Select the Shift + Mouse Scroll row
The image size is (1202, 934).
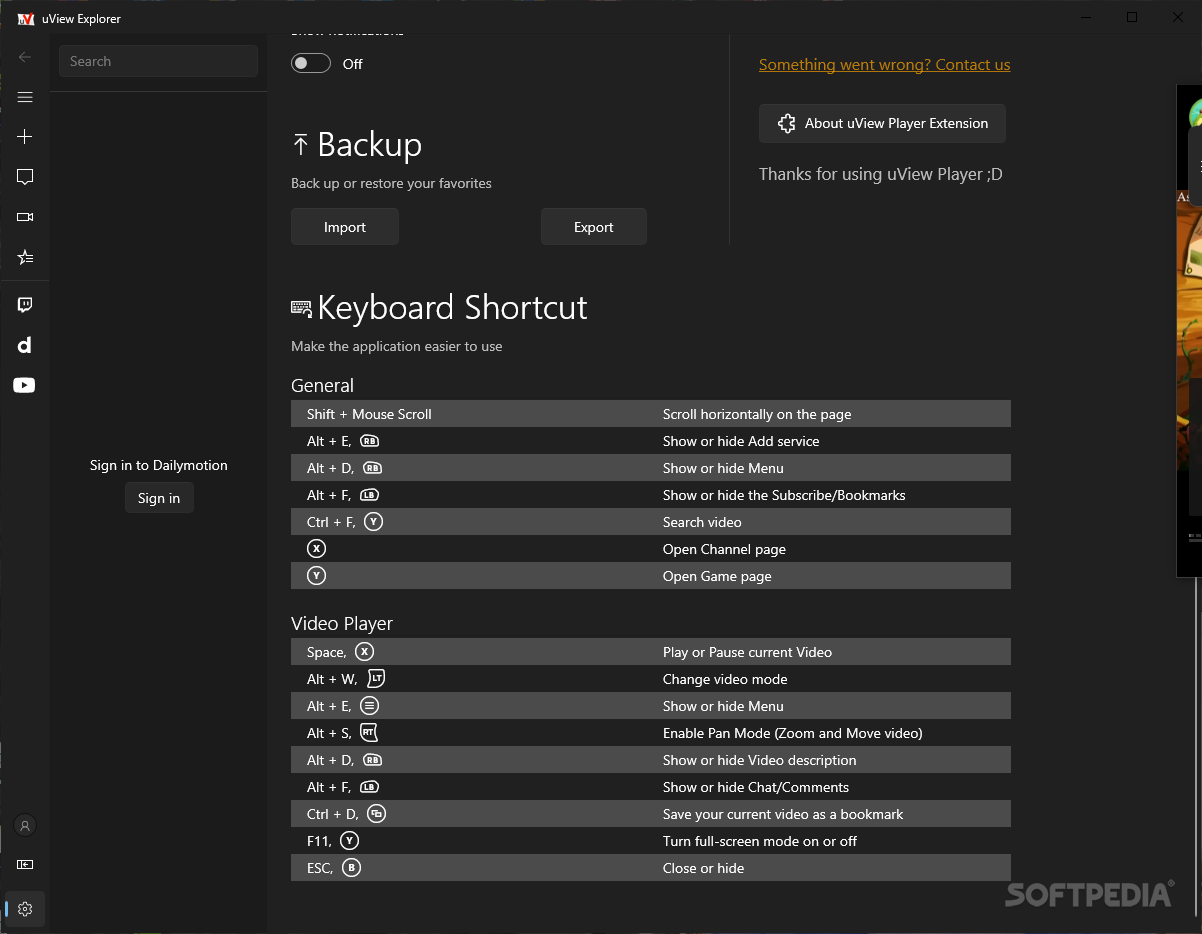click(x=651, y=414)
